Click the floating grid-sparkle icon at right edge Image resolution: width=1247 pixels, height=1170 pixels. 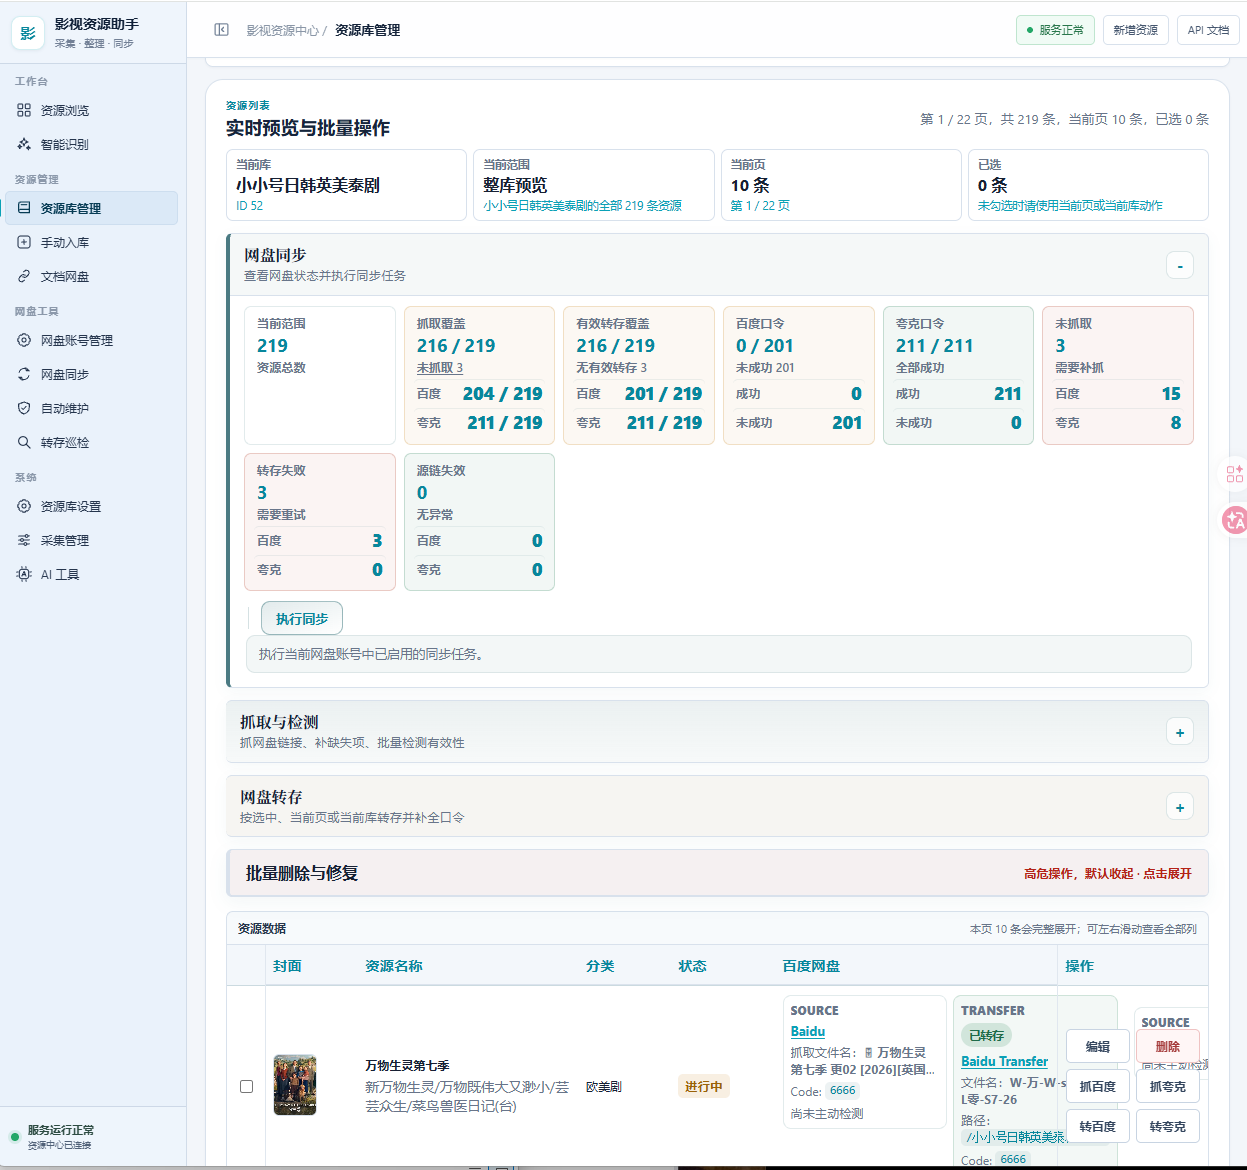coord(1235,474)
